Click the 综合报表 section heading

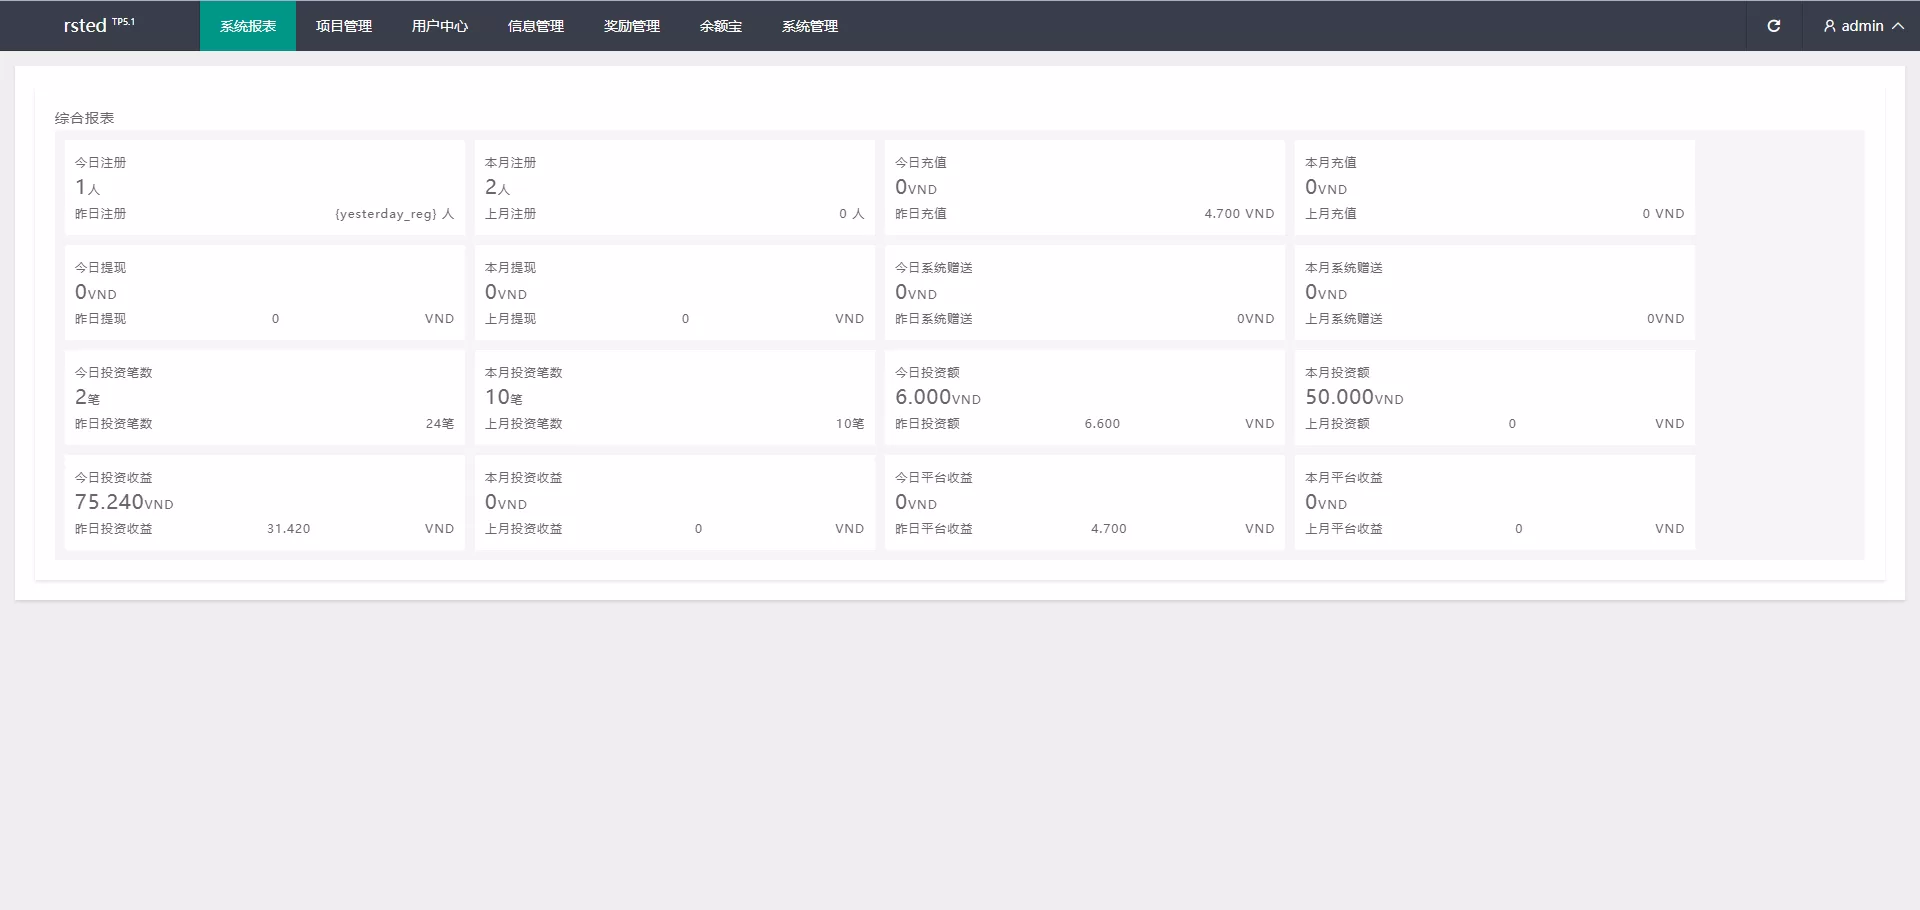[x=85, y=118]
